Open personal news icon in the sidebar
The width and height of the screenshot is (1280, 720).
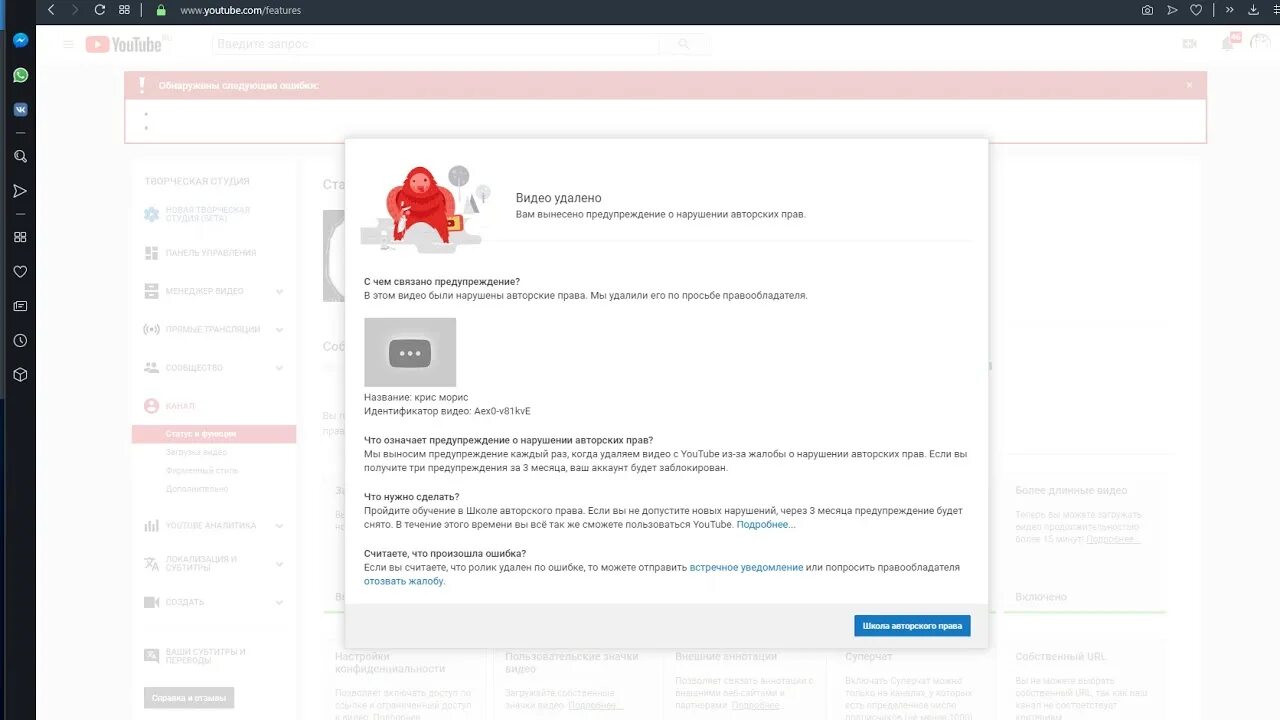20,306
